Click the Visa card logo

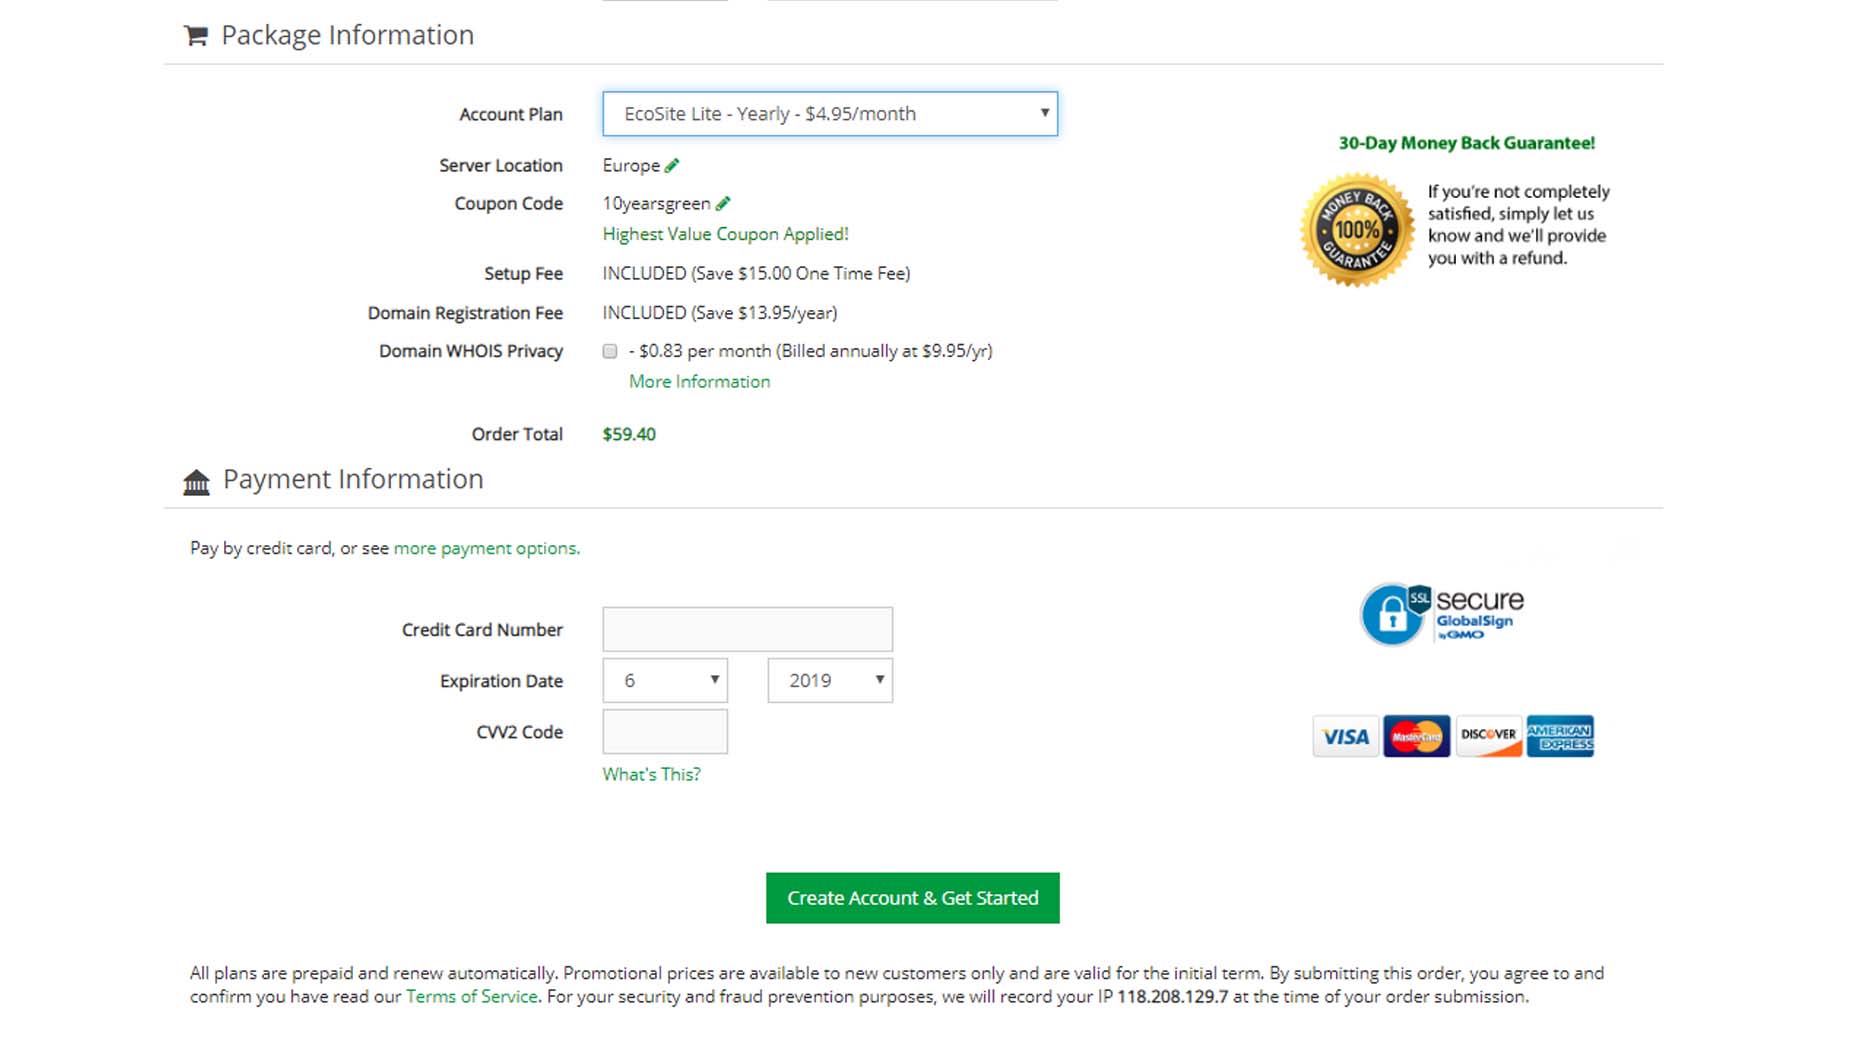[x=1345, y=737]
